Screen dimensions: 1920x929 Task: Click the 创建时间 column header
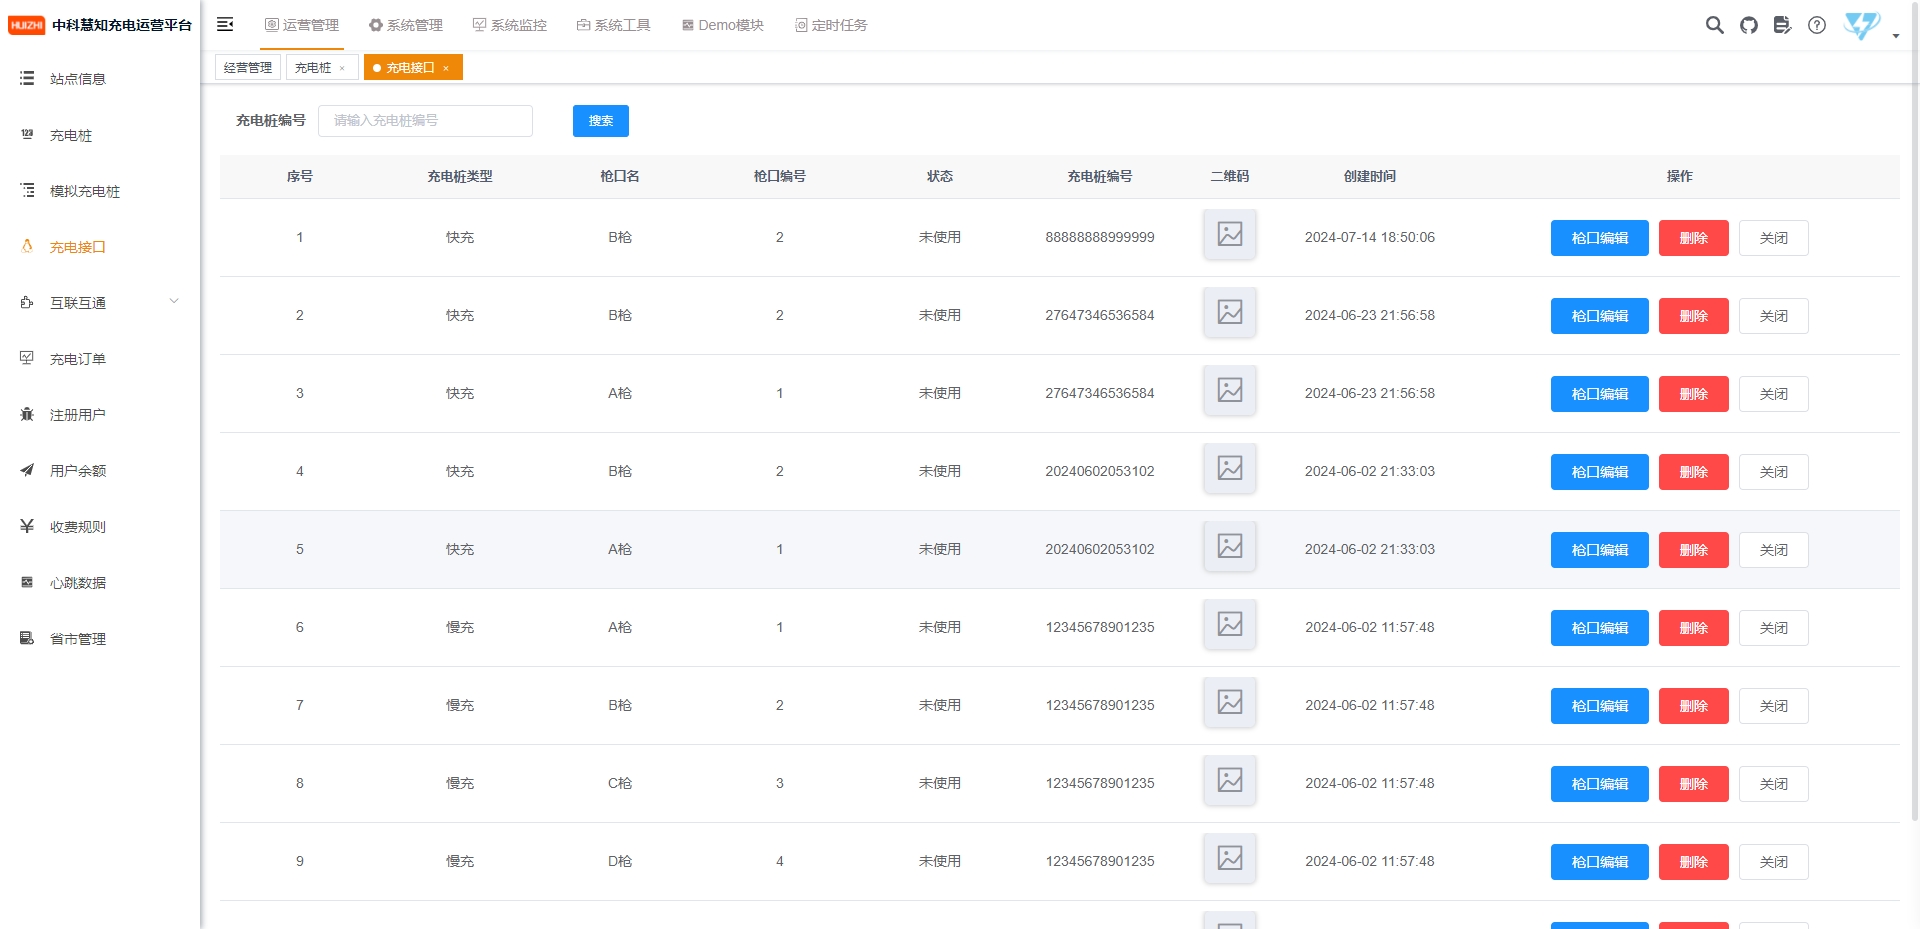tap(1370, 176)
